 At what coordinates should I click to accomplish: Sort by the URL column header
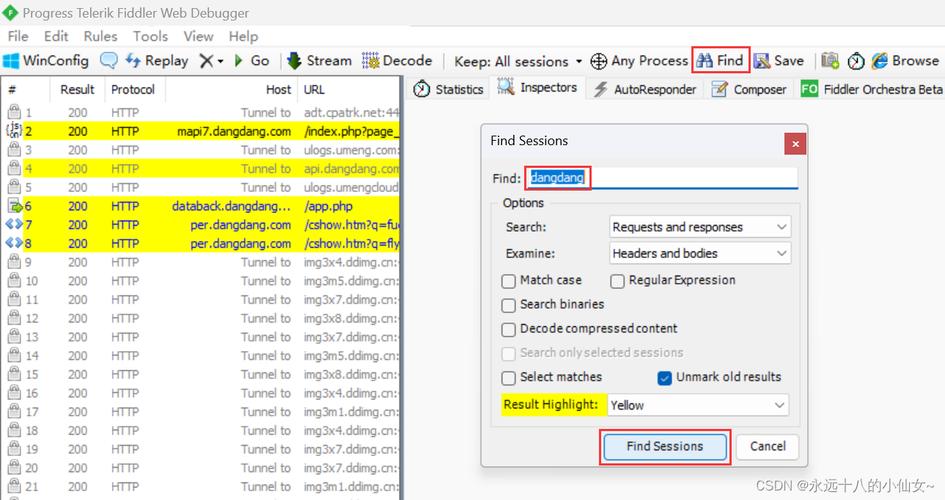coord(348,90)
